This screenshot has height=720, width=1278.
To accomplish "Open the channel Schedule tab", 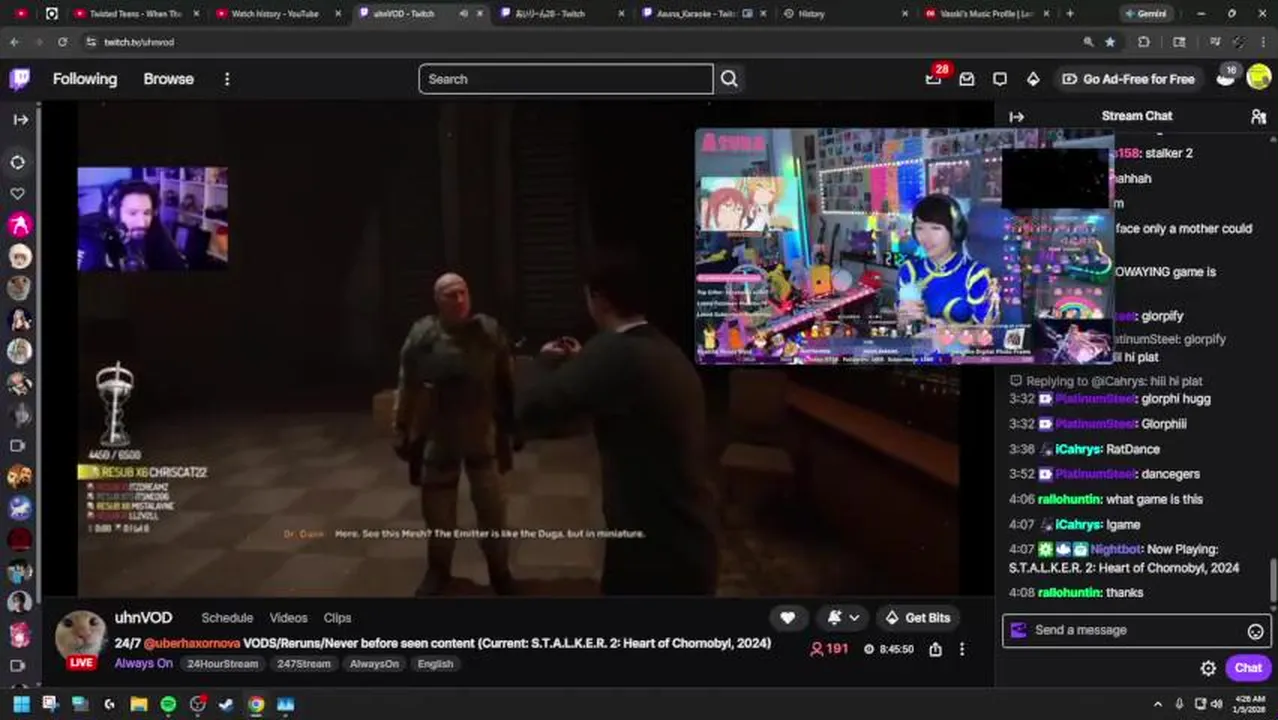I will point(227,618).
